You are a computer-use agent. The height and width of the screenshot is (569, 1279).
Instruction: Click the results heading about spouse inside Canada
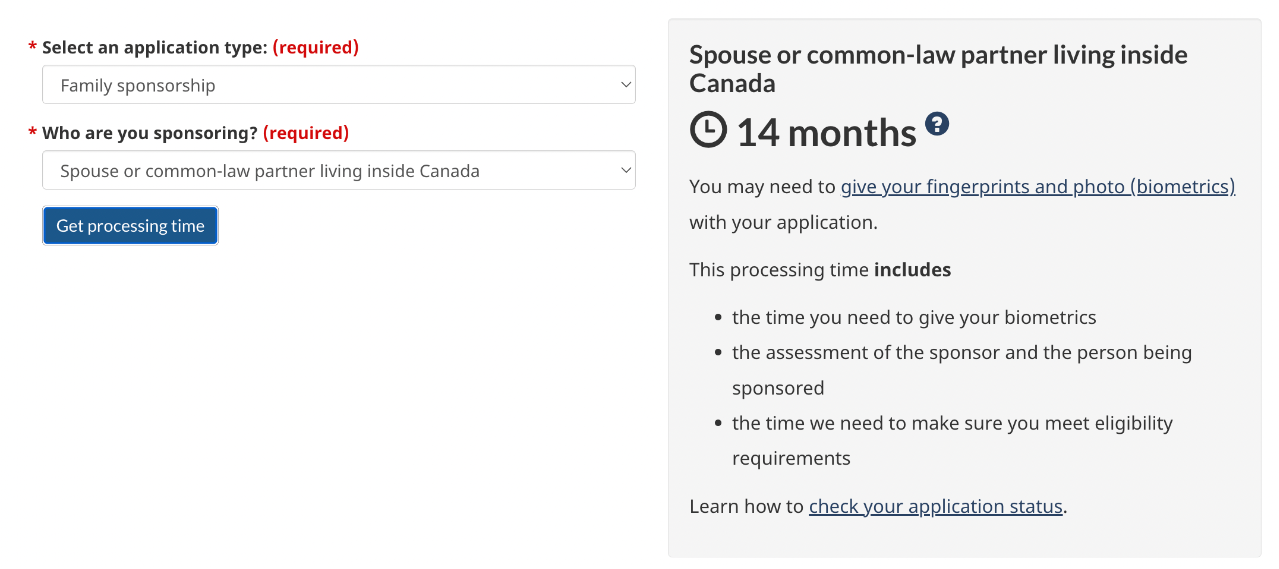click(937, 68)
